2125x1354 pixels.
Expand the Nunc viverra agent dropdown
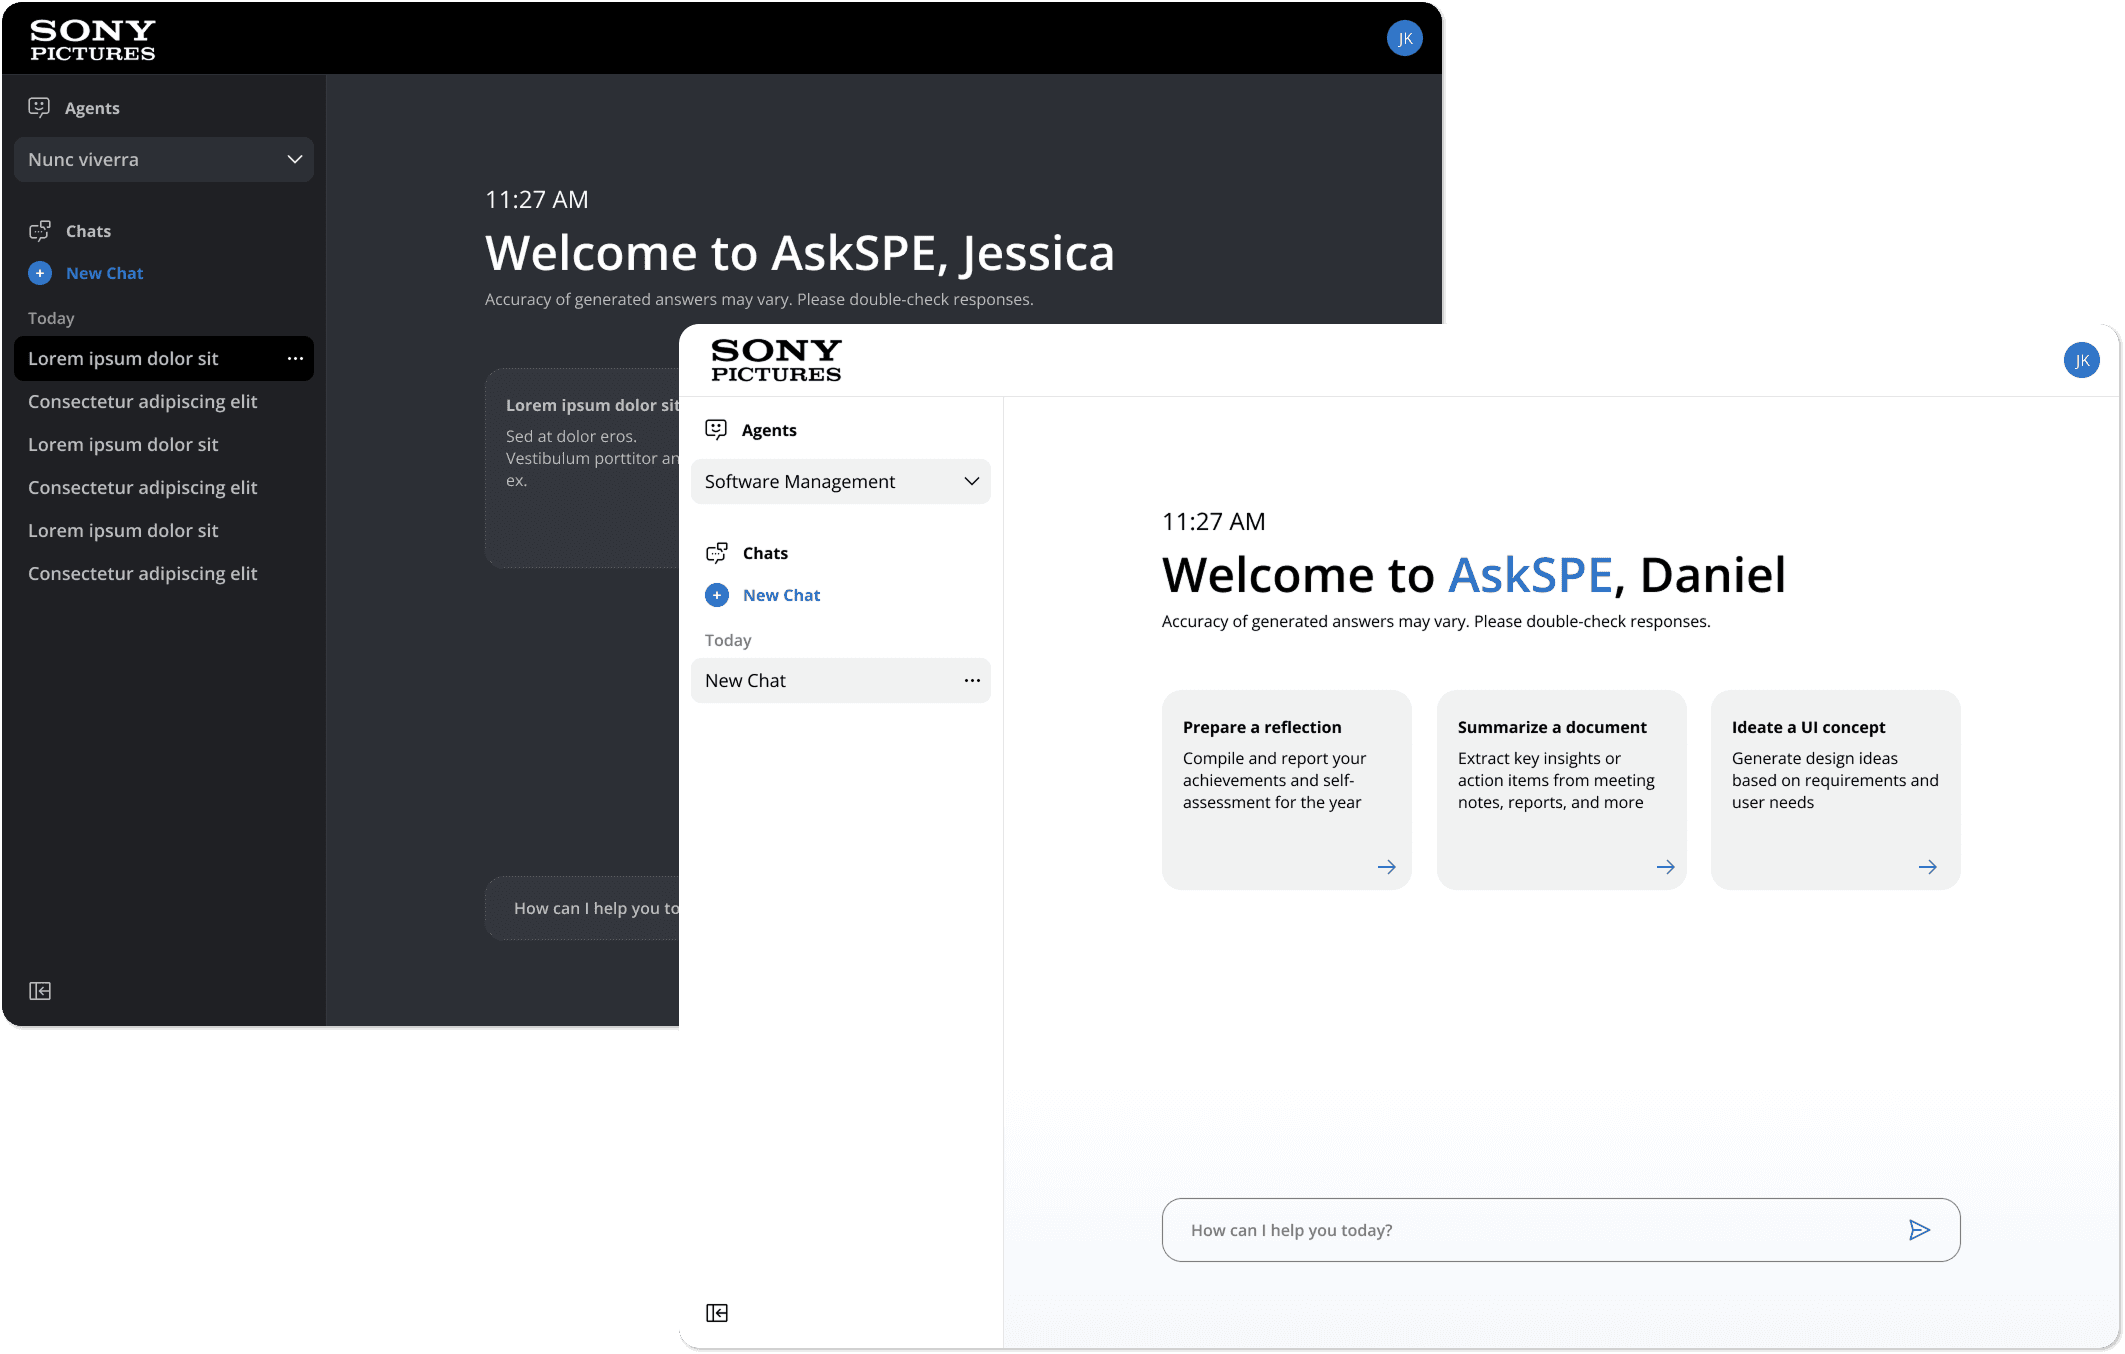(x=163, y=159)
